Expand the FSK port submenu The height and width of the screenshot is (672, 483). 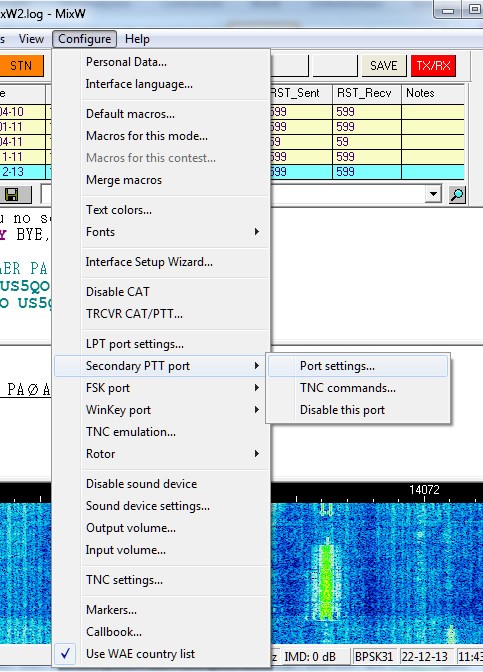162,388
